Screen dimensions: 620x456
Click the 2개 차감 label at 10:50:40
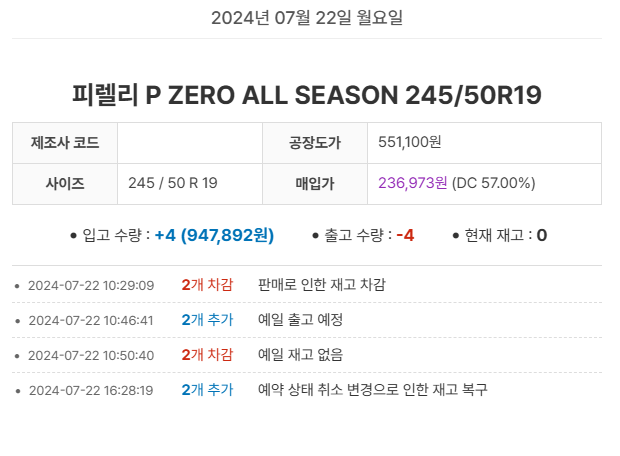point(207,355)
